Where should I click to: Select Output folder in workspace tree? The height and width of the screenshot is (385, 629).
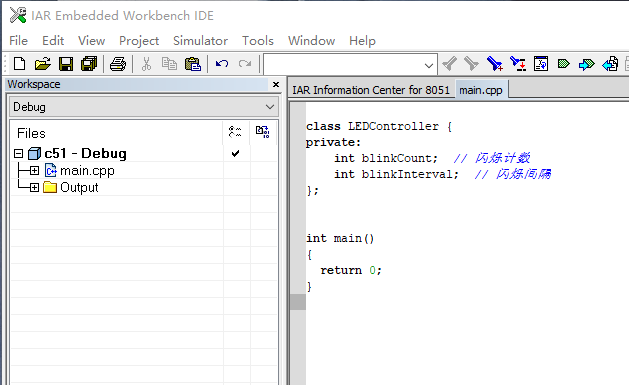[x=79, y=187]
